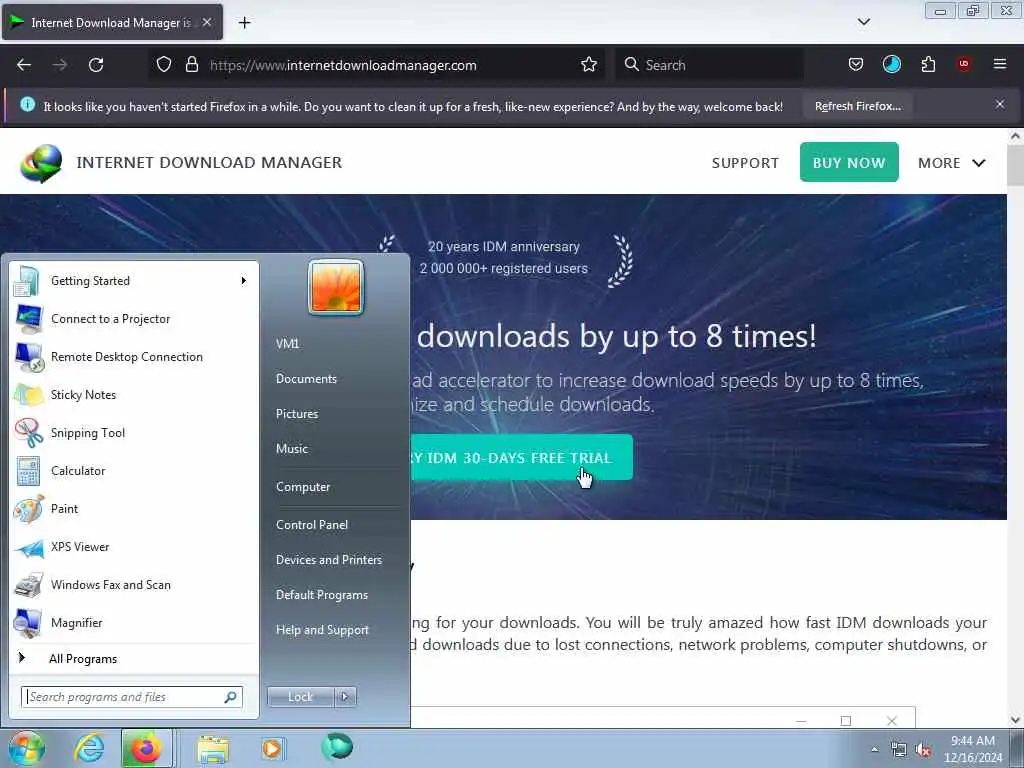Click the Refresh Firefox button
Viewport: 1024px width, 768px height.
[857, 106]
